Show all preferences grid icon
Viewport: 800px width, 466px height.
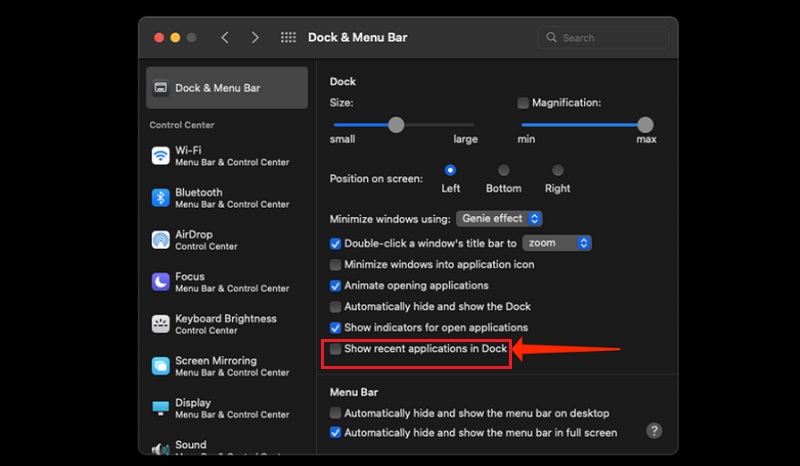coord(288,38)
